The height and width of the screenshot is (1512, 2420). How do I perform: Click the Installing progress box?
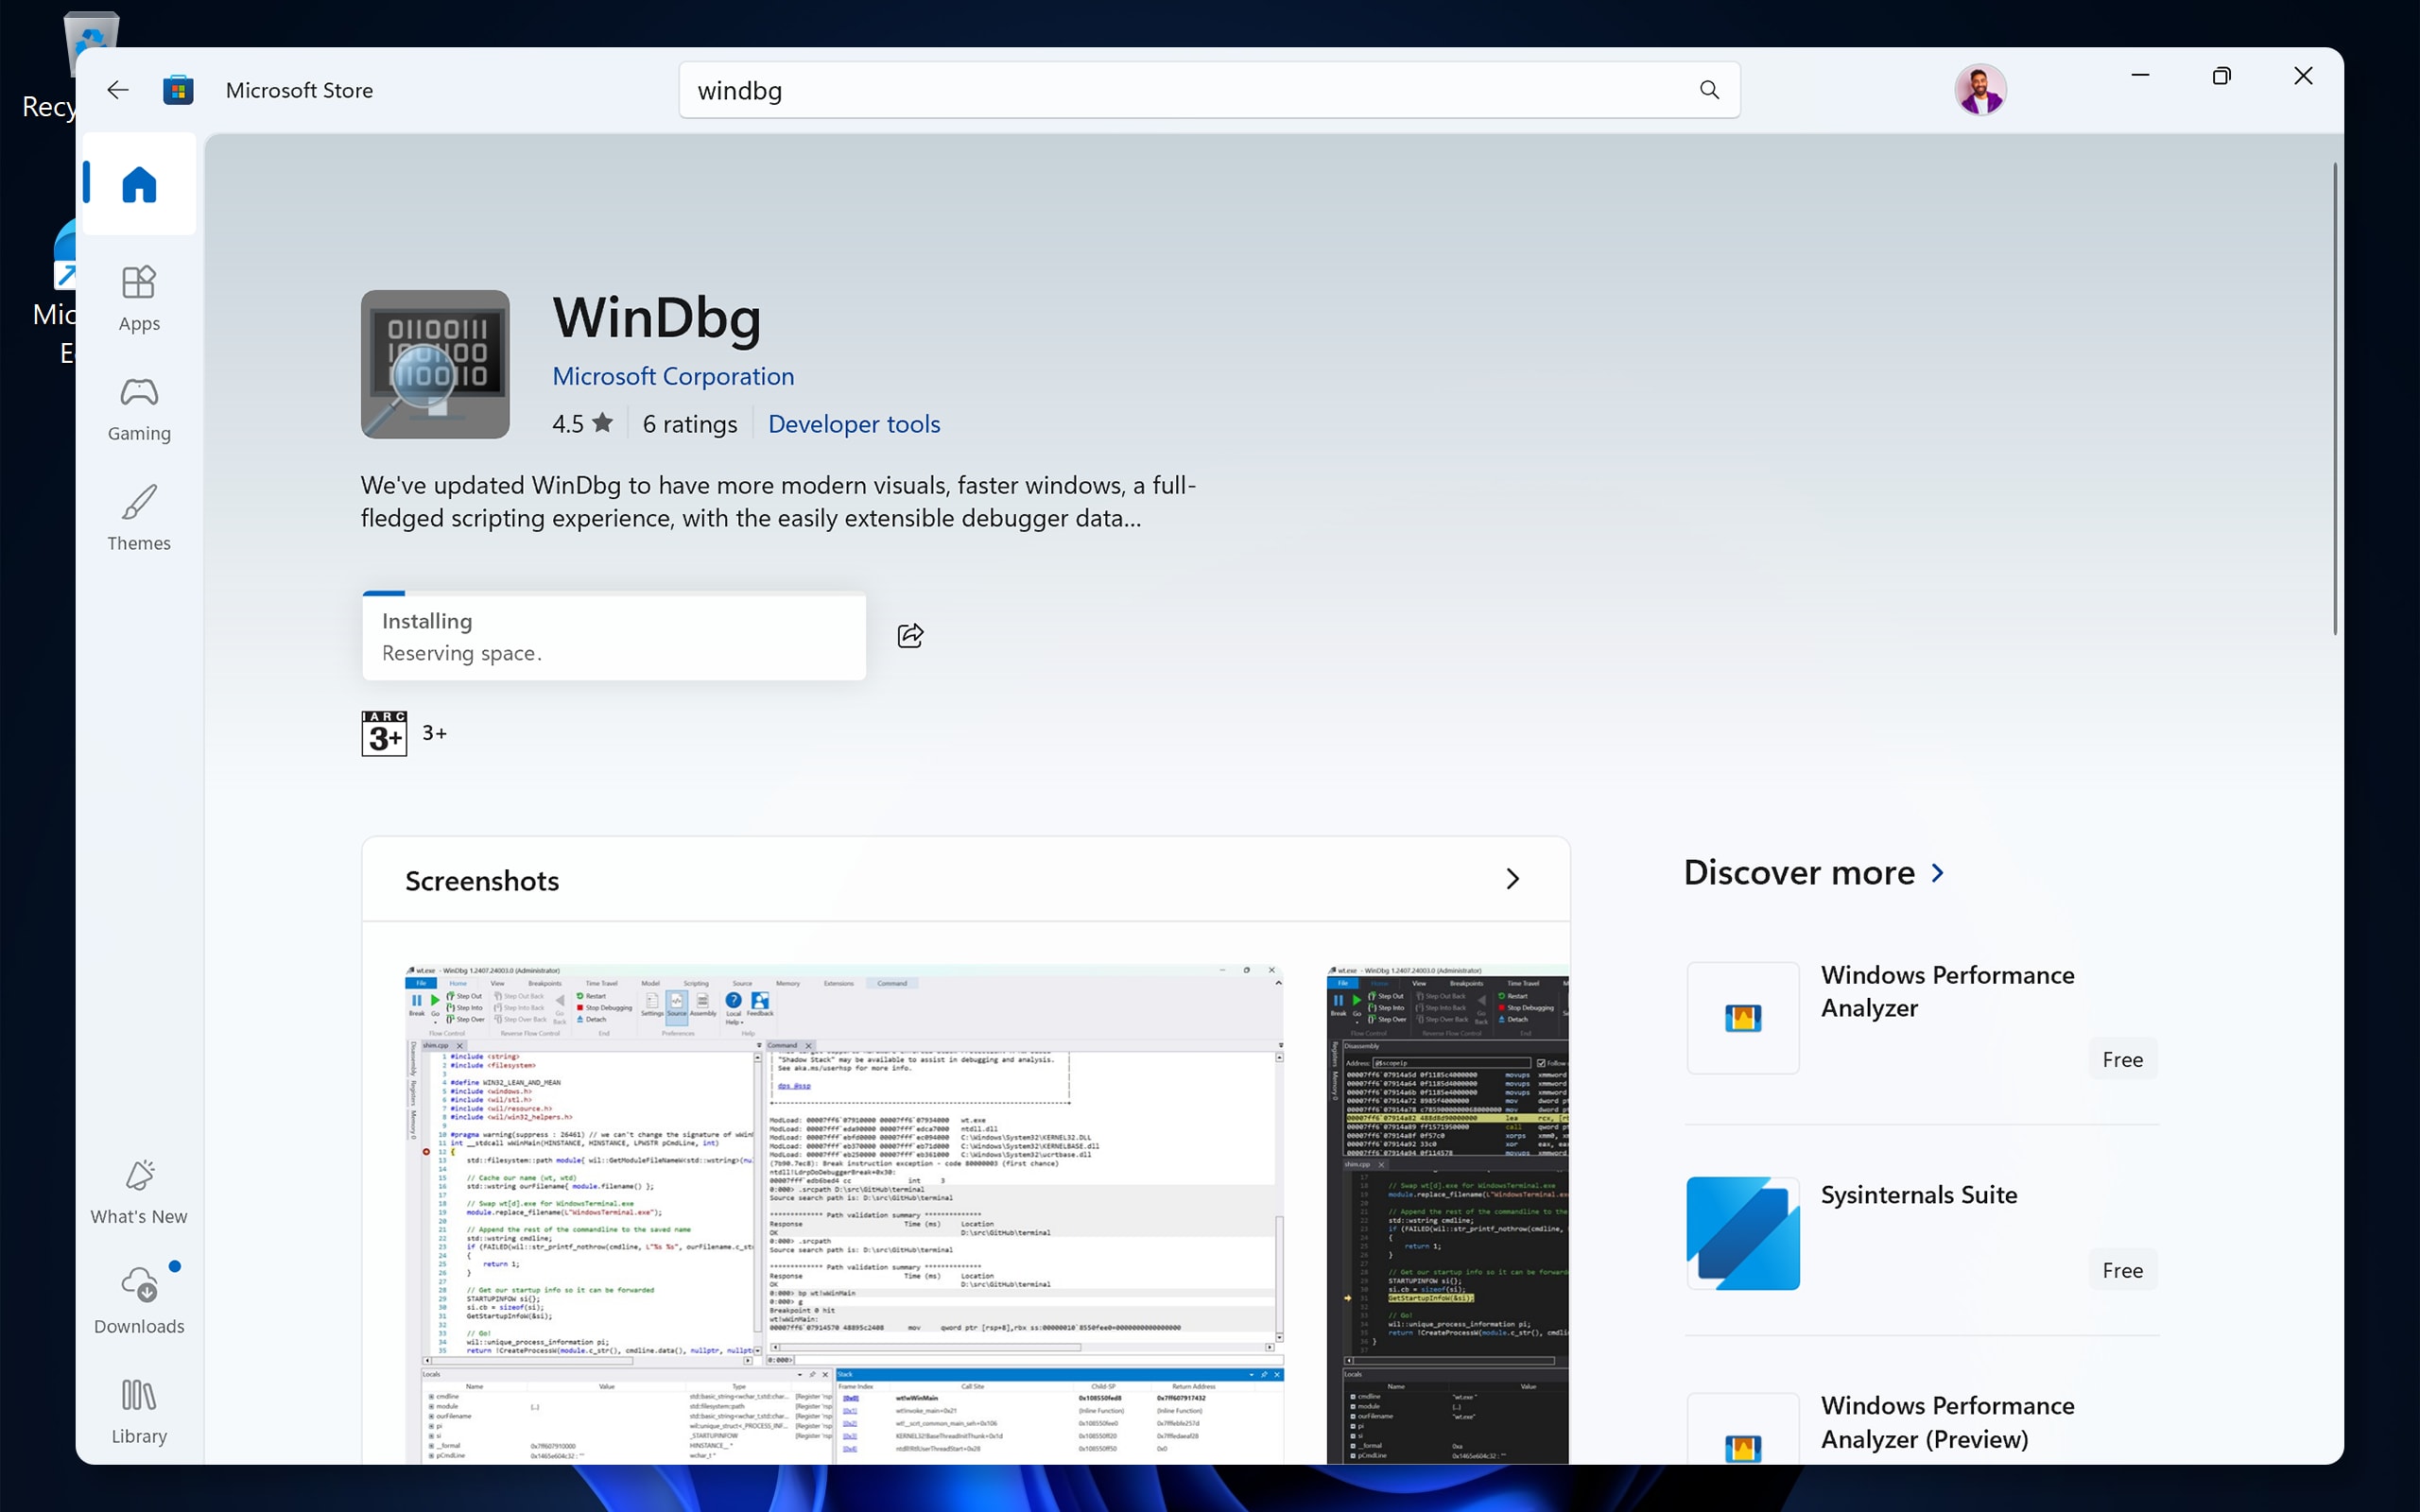click(x=614, y=636)
